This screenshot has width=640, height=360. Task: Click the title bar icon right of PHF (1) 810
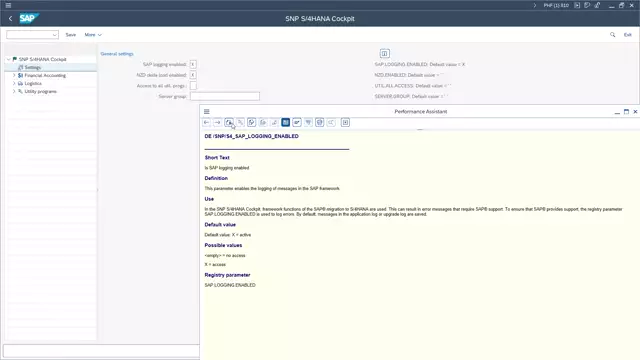[x=577, y=5]
